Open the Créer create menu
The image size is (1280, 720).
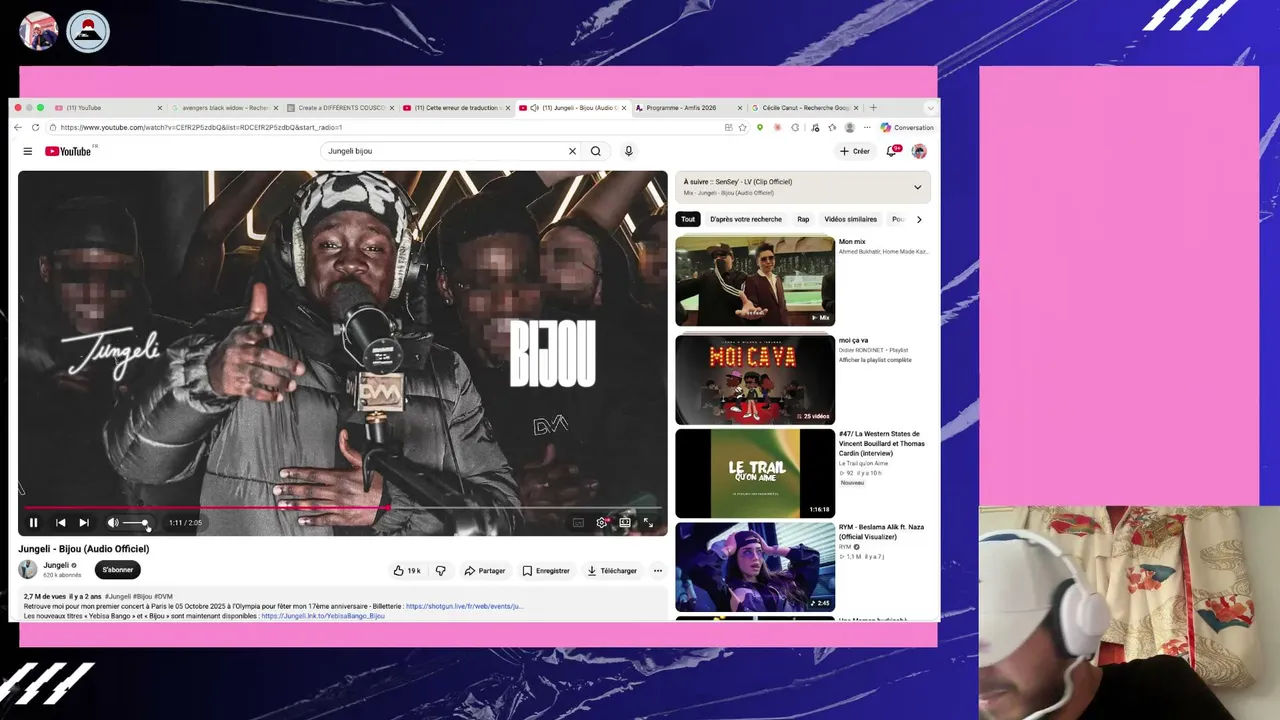[855, 151]
